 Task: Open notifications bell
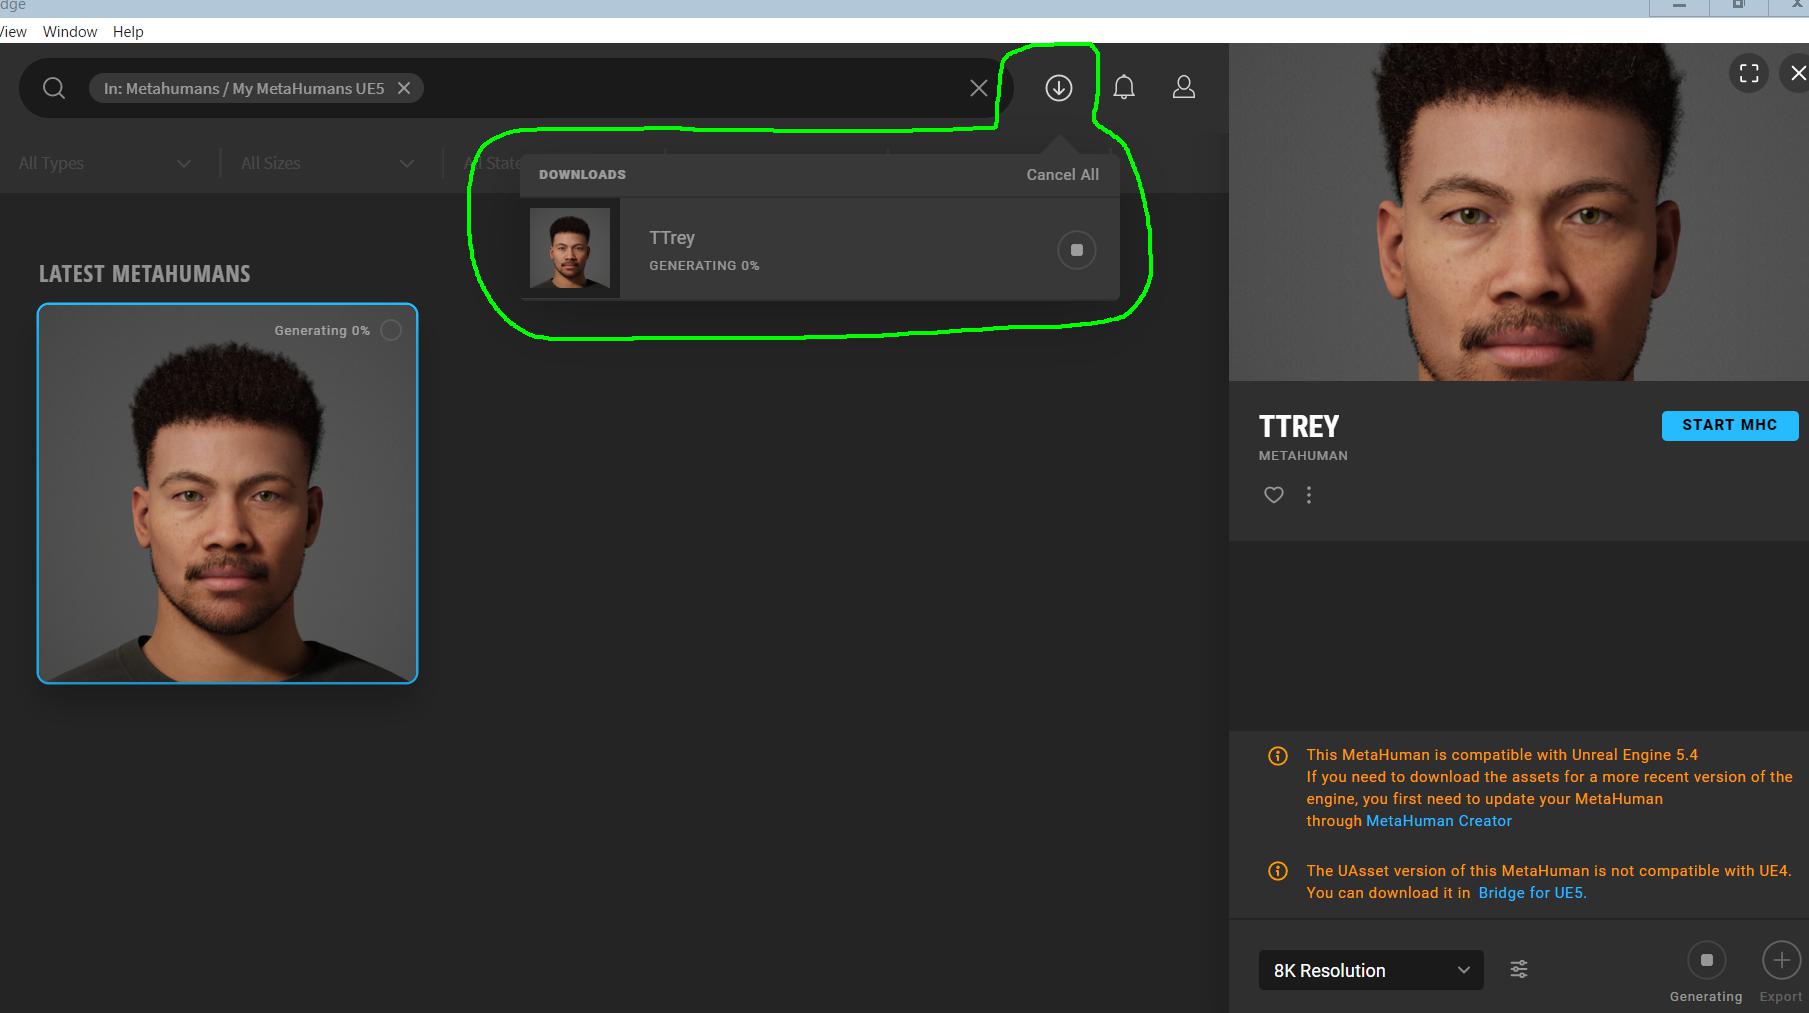1124,88
